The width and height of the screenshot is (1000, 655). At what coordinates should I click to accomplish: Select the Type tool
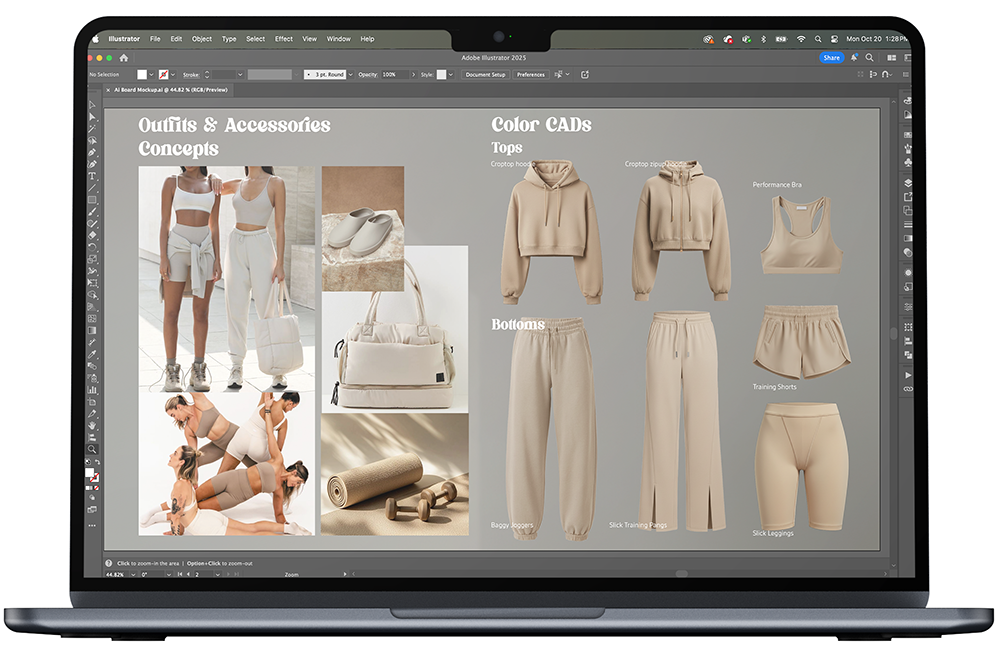pos(92,175)
